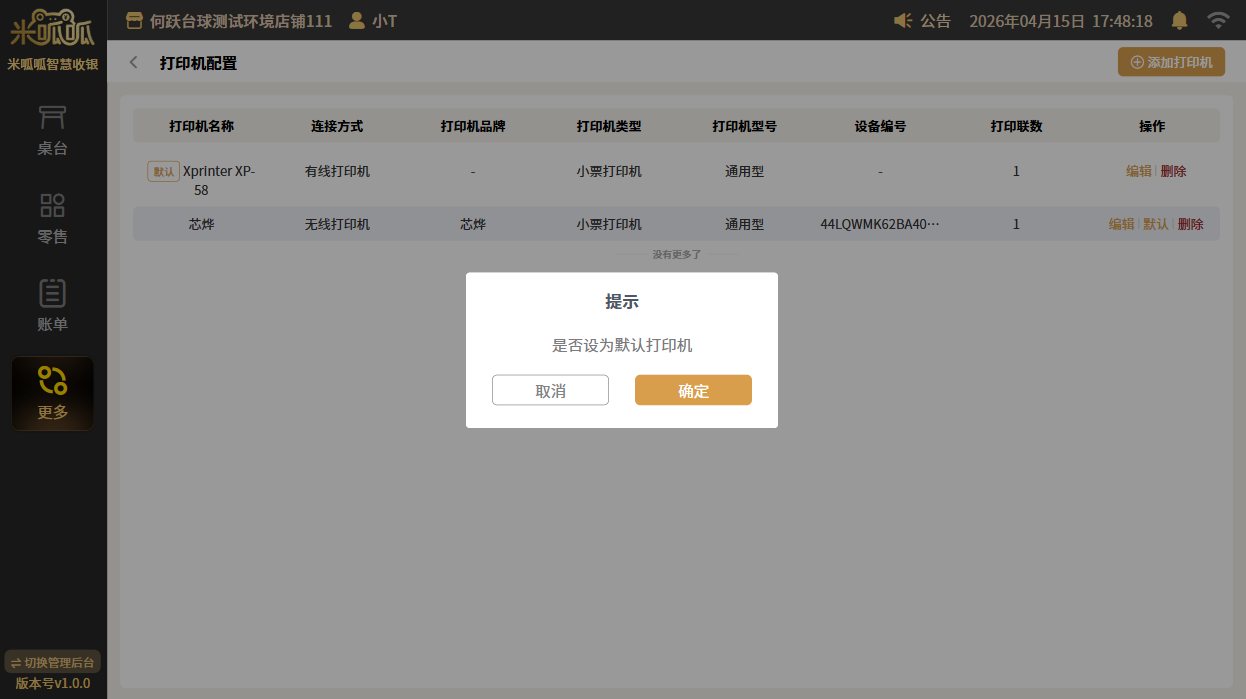
Task: Click 编辑 for the 芯烨 printer
Action: point(1121,224)
